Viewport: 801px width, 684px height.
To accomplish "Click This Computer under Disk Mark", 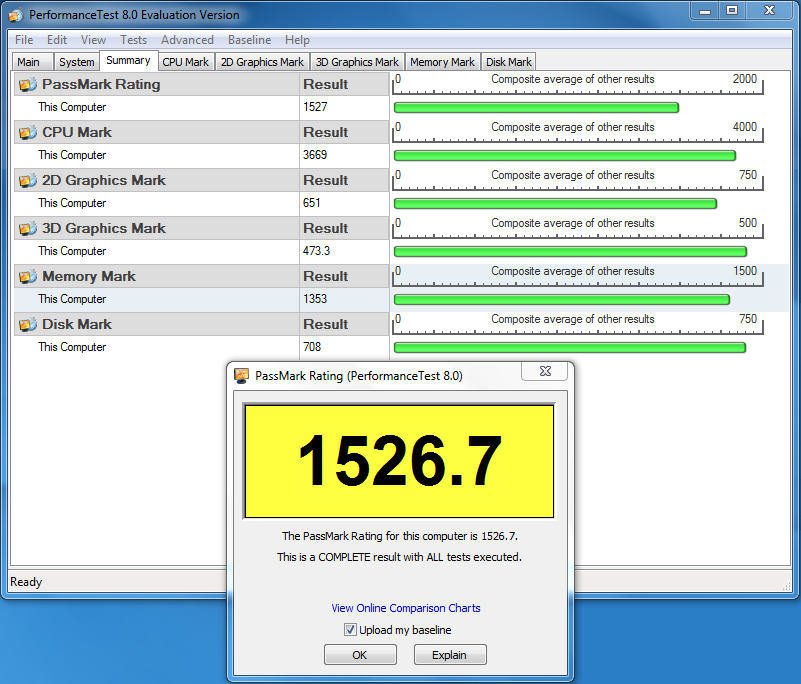I will click(72, 347).
